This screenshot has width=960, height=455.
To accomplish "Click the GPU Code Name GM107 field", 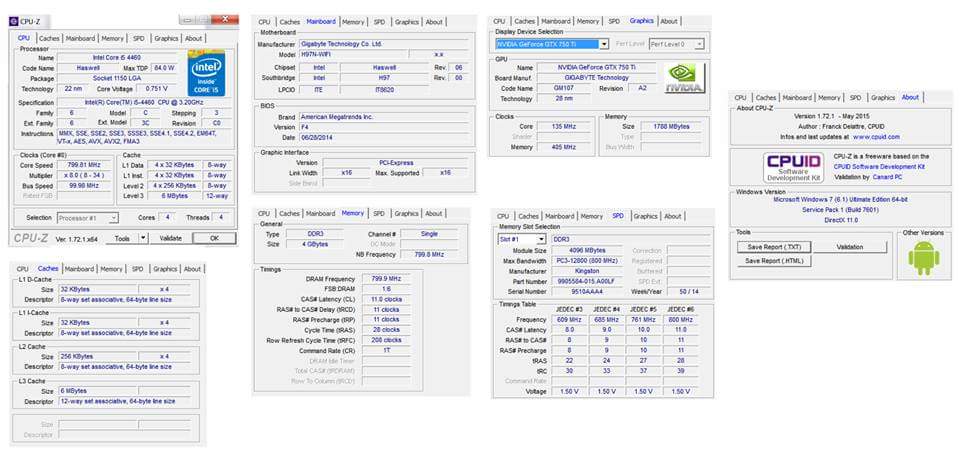I will [563, 89].
